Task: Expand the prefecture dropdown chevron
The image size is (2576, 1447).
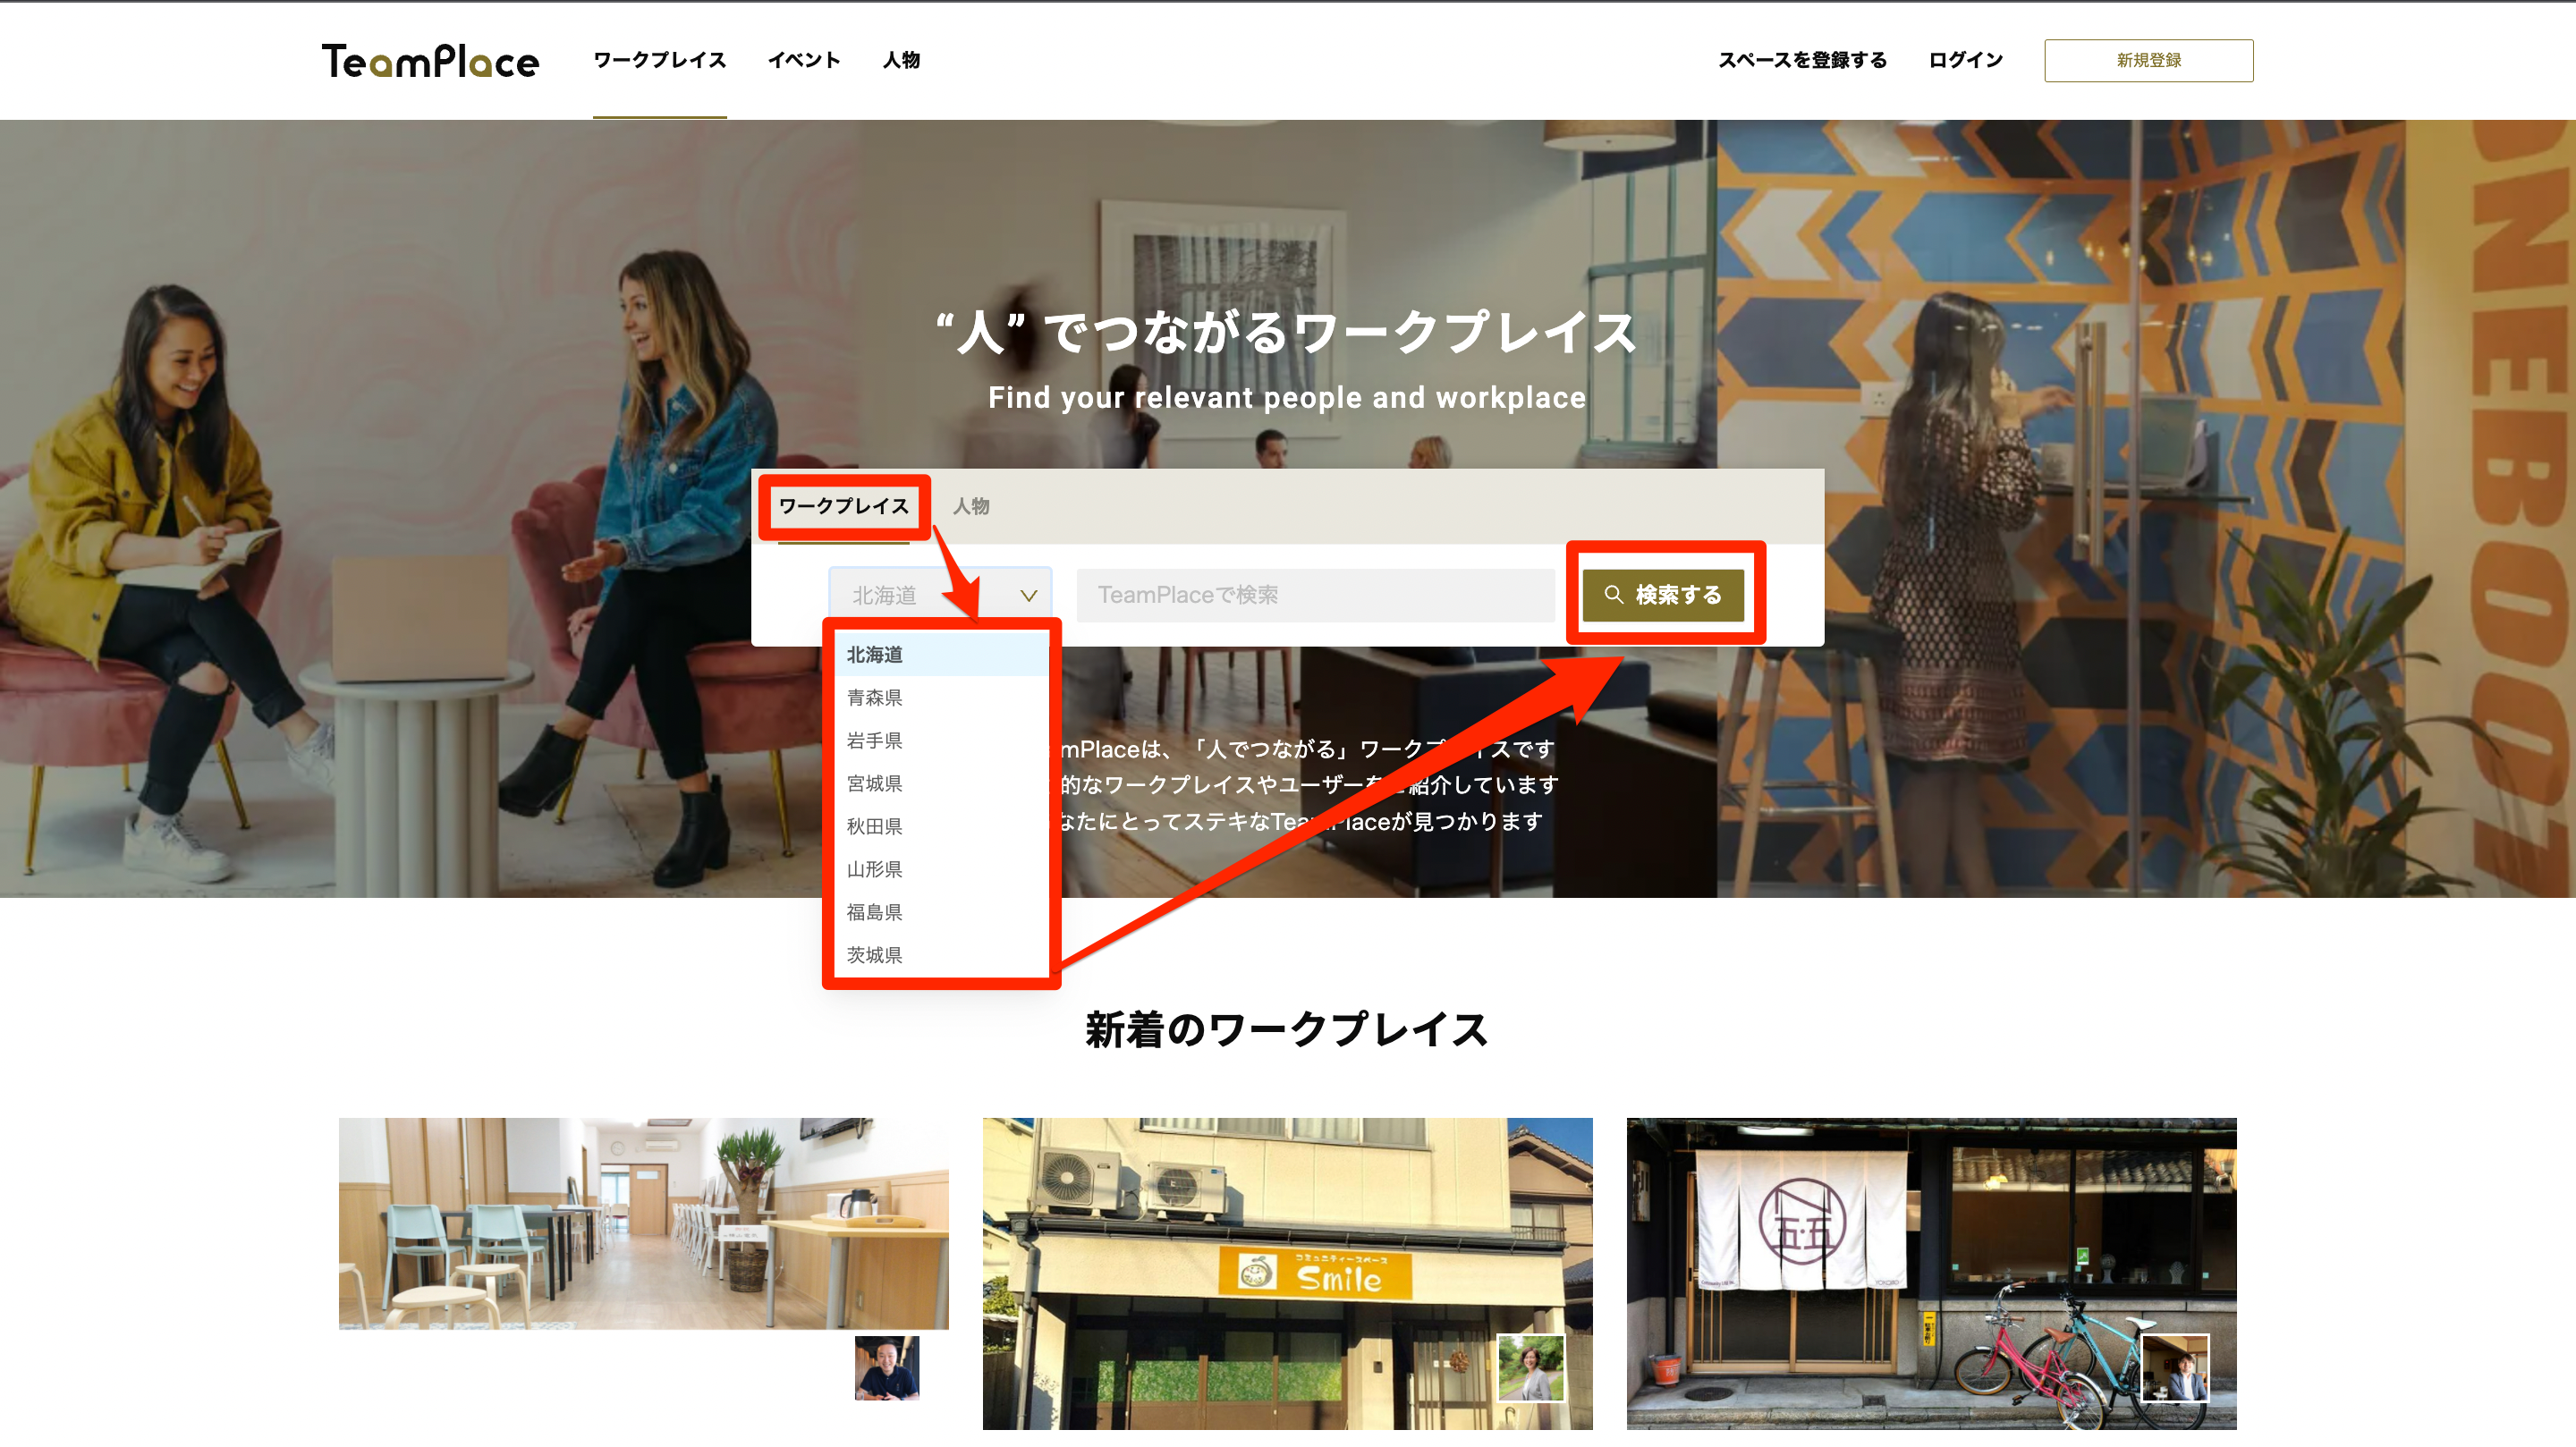Action: click(x=1028, y=595)
